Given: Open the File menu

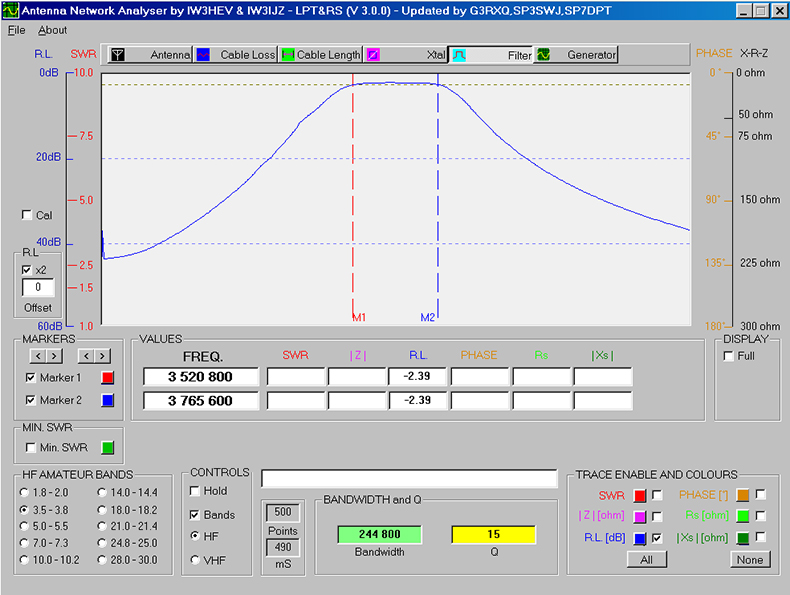Looking at the screenshot, I should (17, 30).
